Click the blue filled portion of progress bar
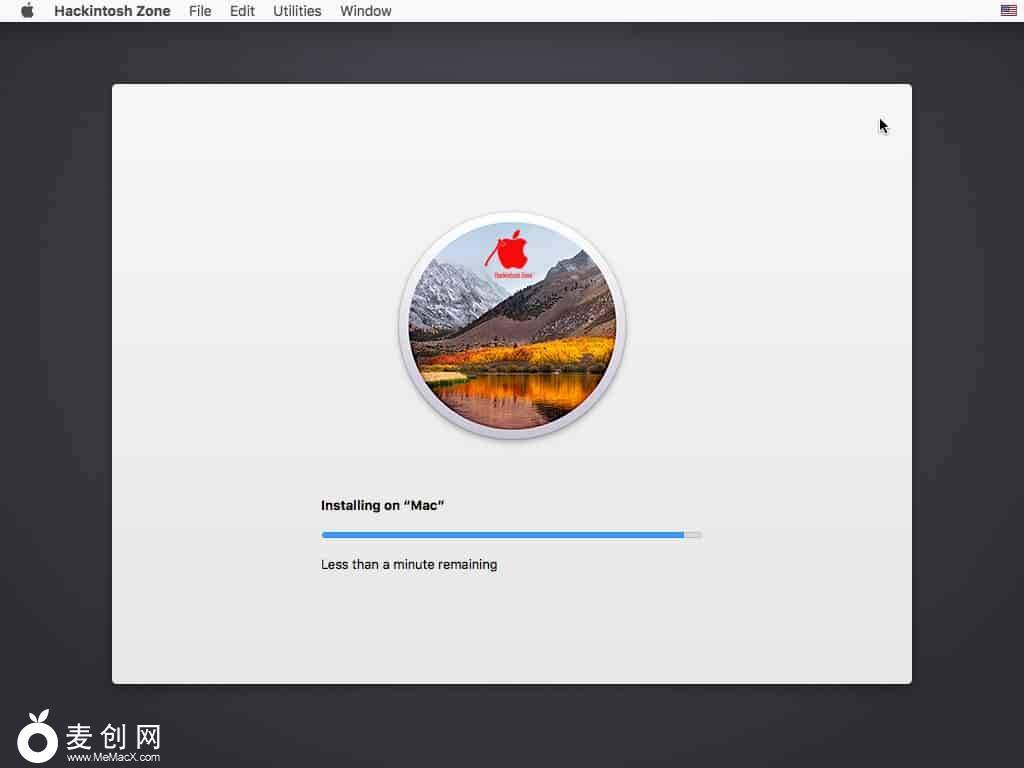Screen dimensions: 1024x768 coord(502,535)
